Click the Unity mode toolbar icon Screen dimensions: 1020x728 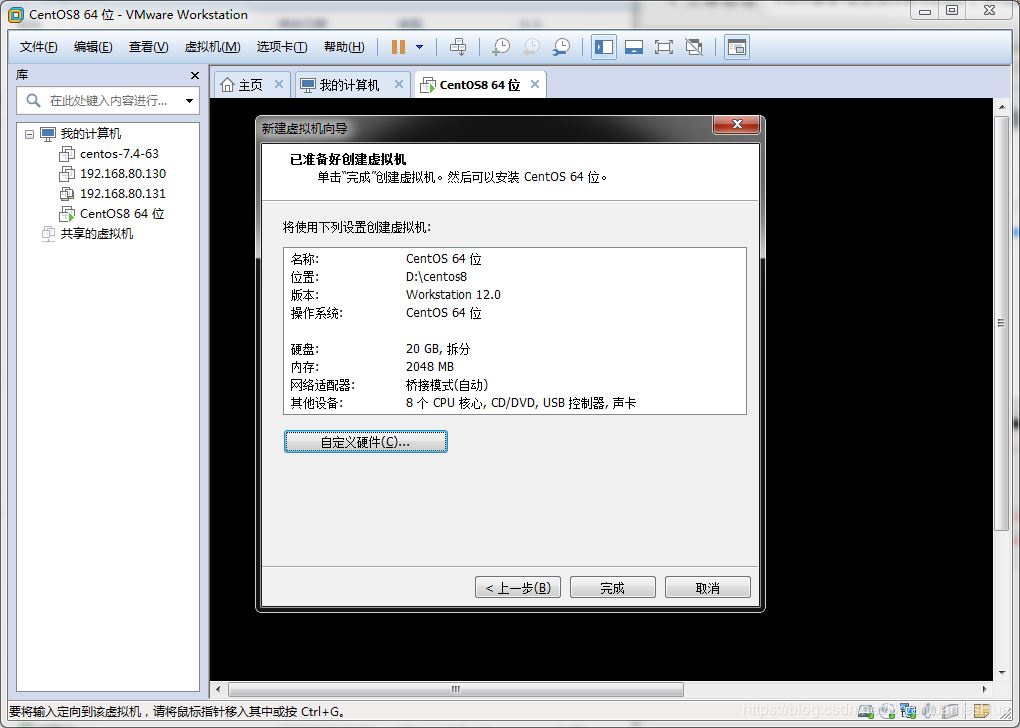pos(694,47)
